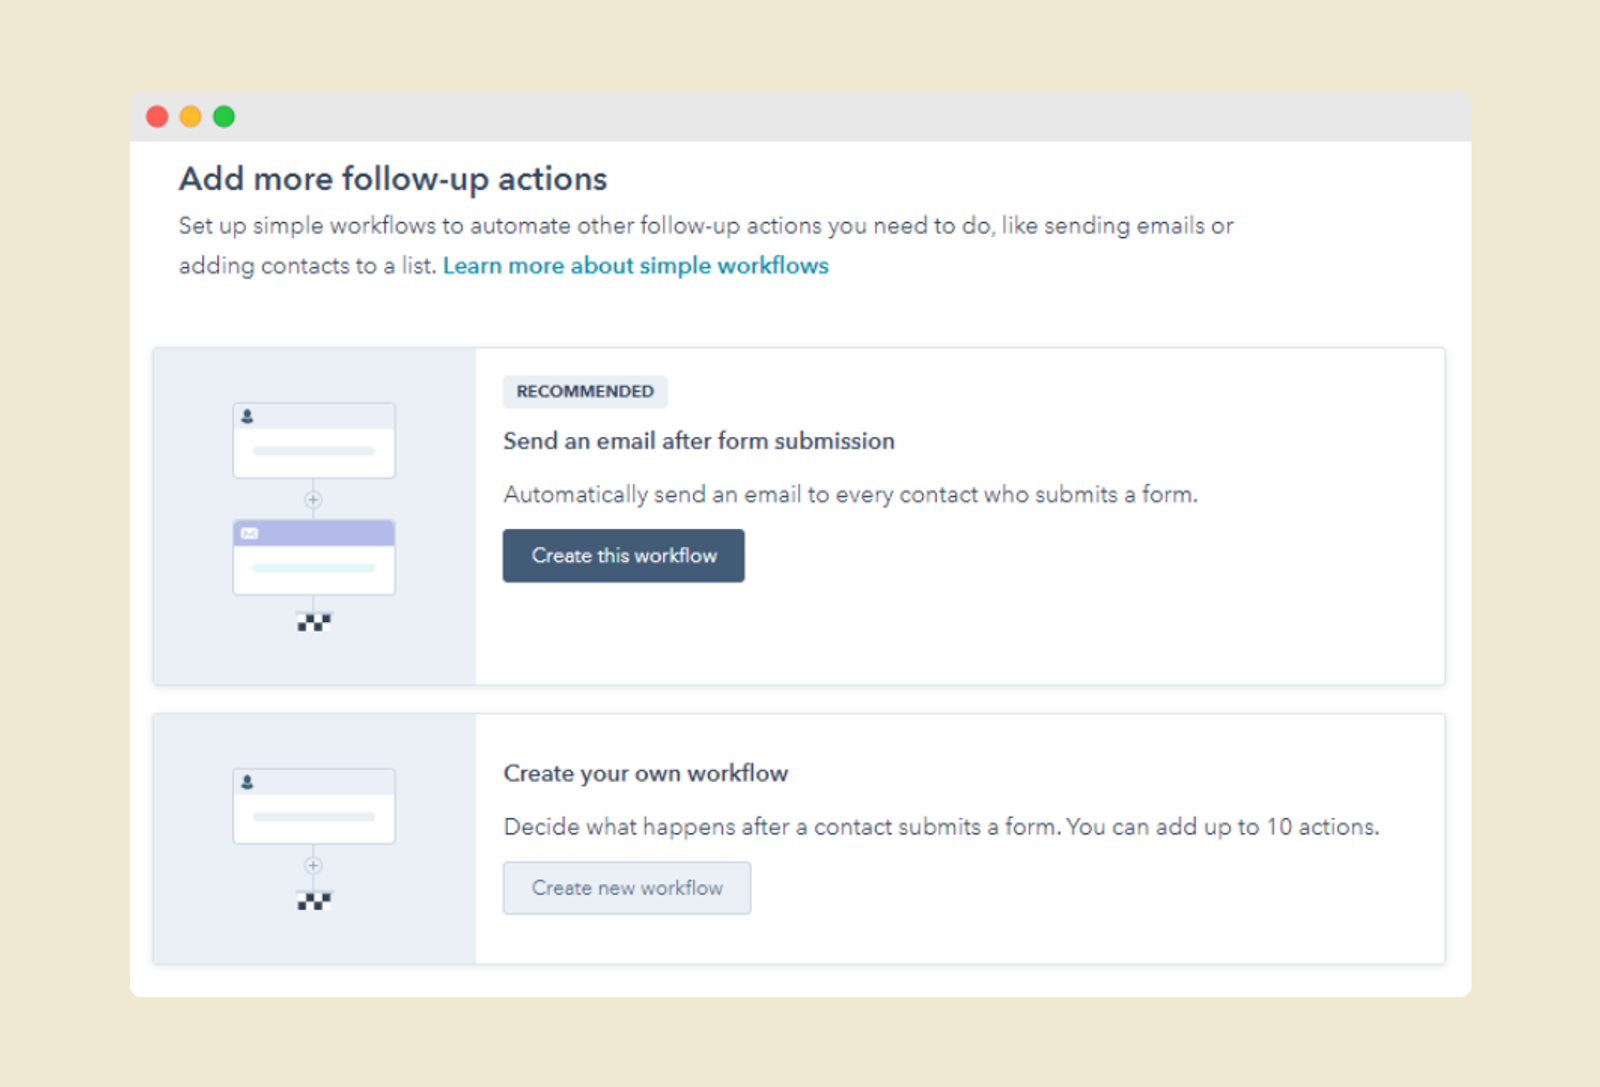
Task: Click the Decide what happens after description text
Action: (x=940, y=827)
